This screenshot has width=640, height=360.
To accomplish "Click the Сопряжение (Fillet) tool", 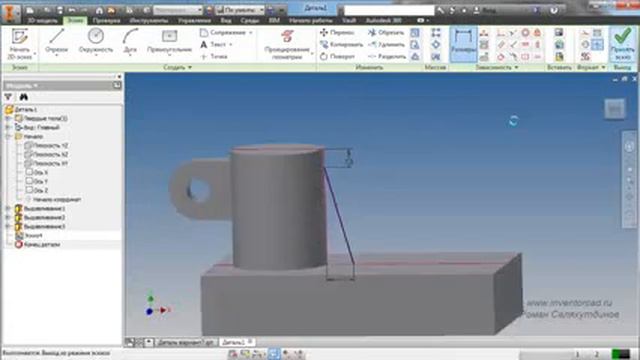I will (226, 32).
